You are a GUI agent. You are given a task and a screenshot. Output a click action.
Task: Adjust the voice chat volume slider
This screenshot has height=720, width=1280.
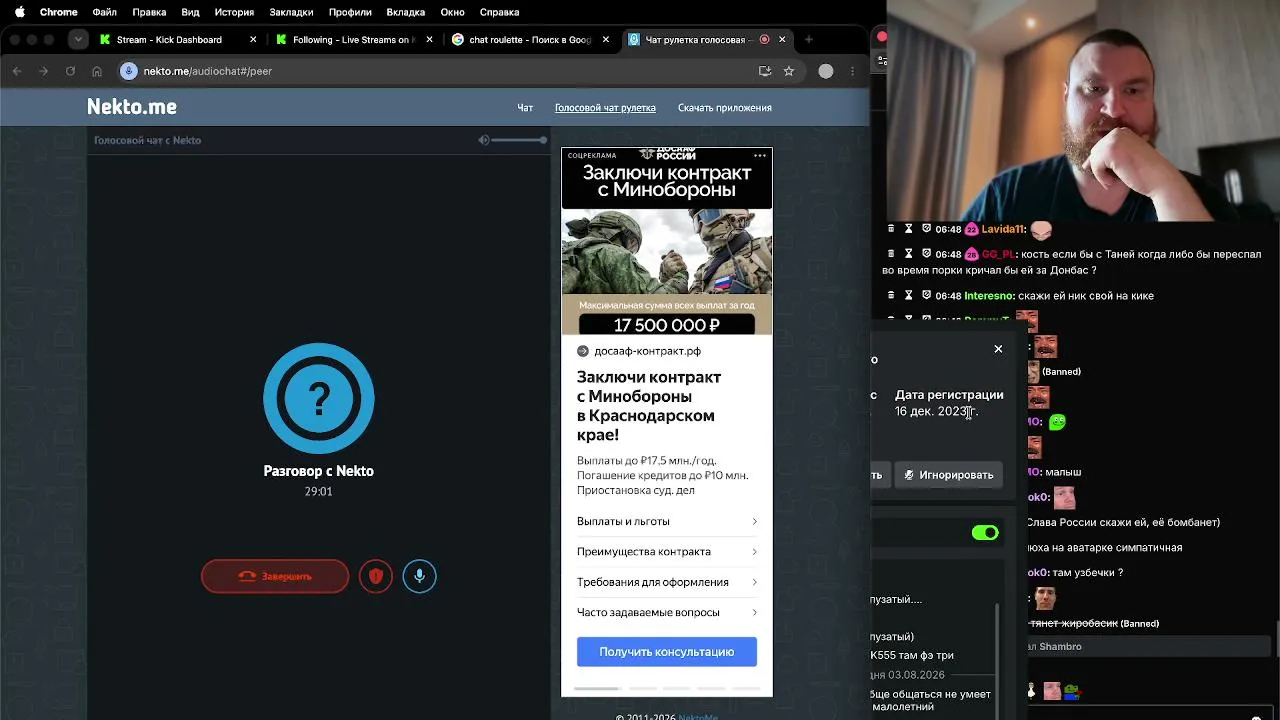pos(519,140)
